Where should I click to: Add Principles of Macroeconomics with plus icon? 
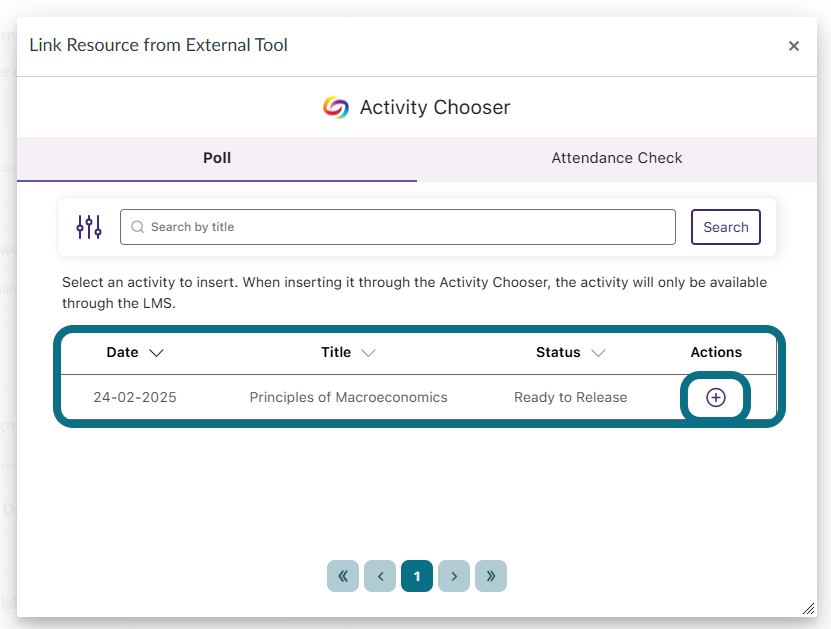716,397
